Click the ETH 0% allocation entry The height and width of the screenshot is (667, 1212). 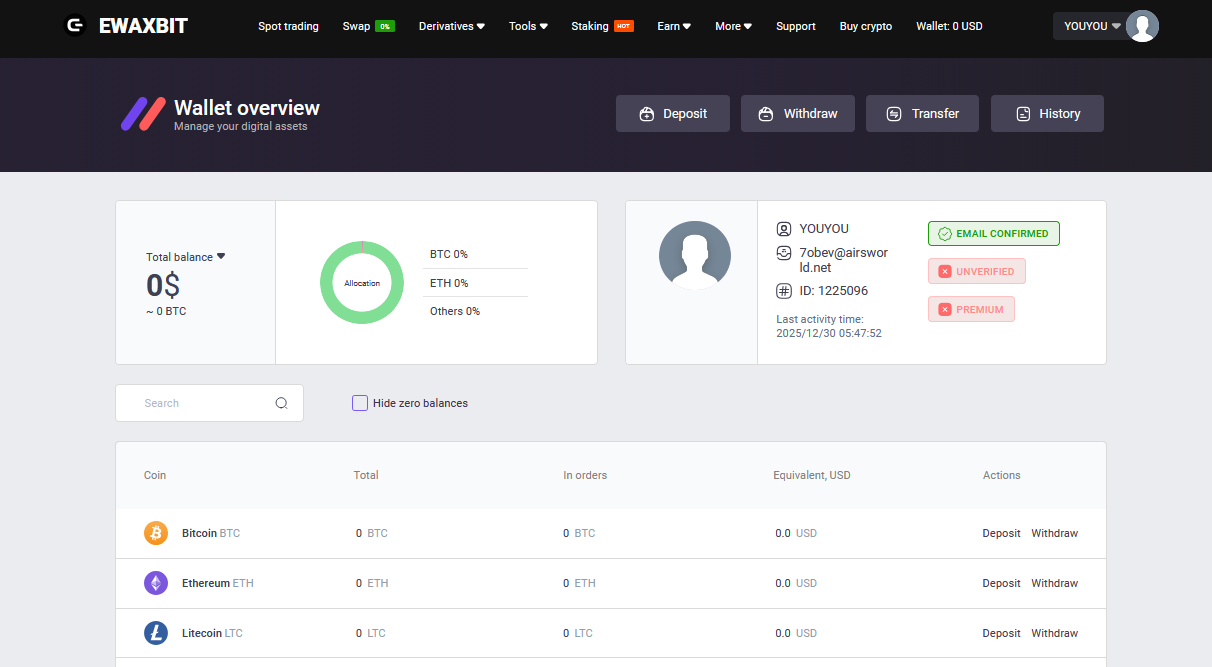(449, 283)
